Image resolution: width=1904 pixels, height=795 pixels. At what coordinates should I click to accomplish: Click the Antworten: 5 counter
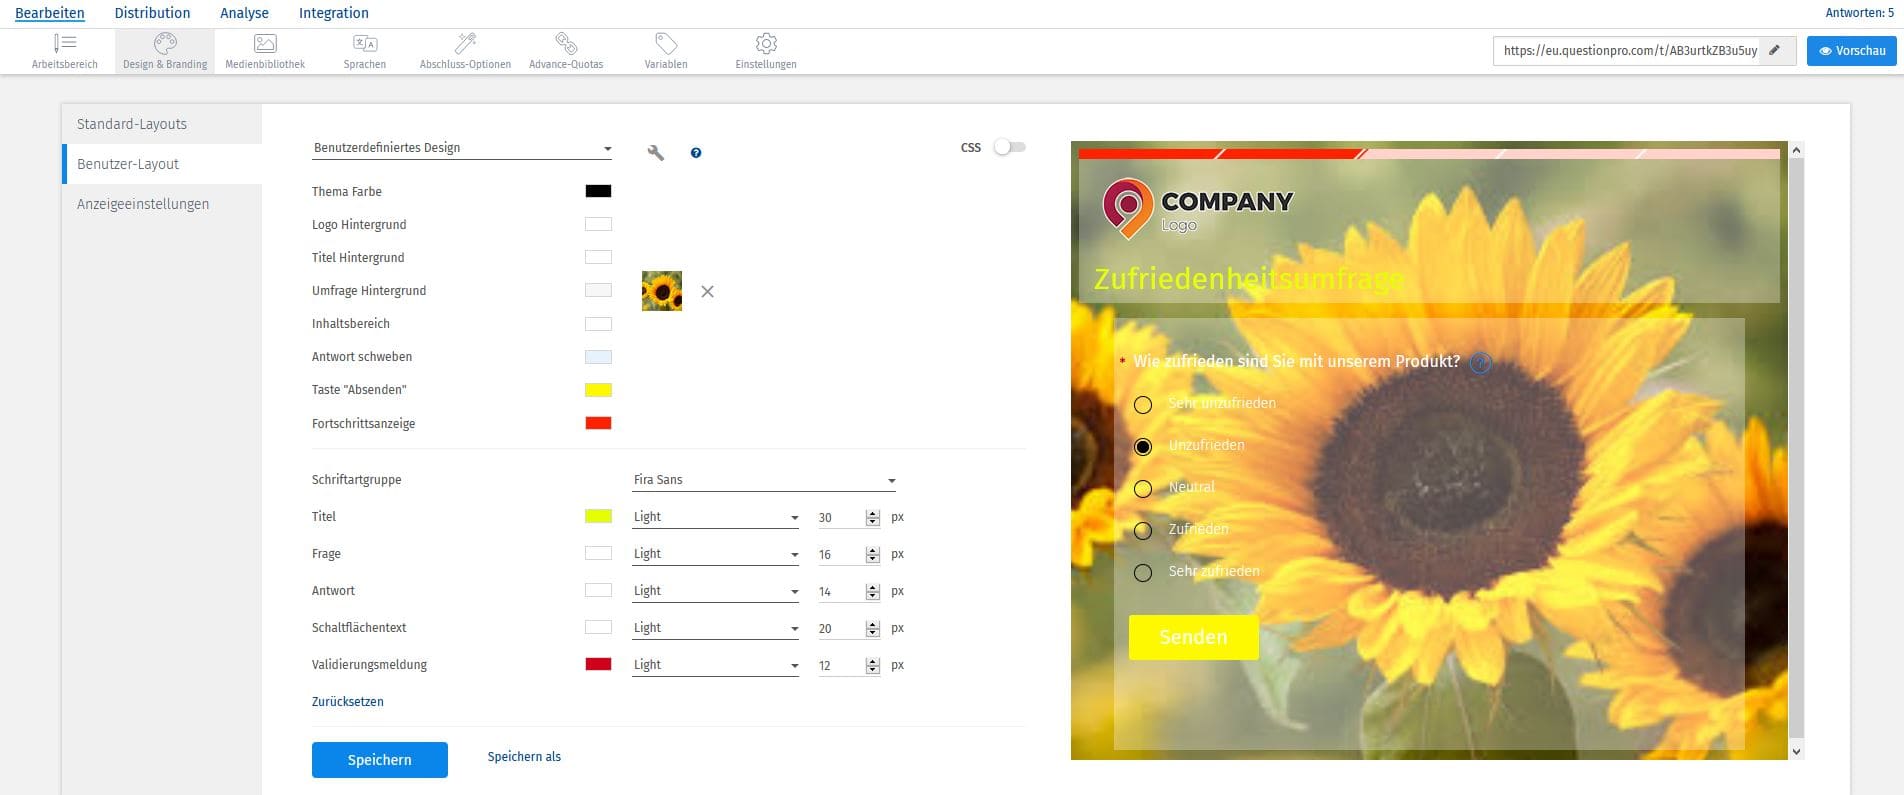(1860, 13)
